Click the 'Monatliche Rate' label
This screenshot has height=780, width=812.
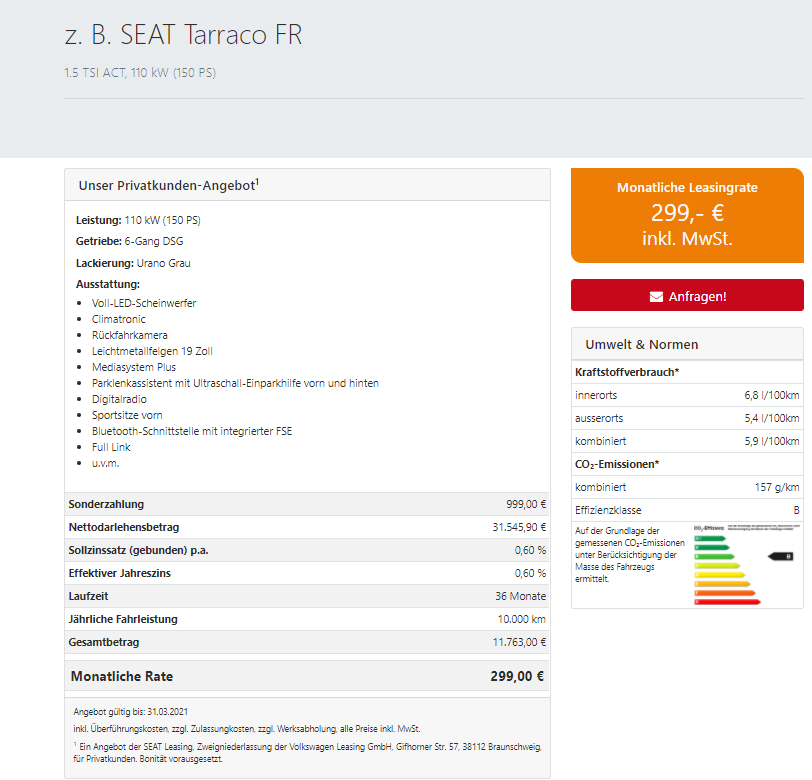pyautogui.click(x=122, y=676)
